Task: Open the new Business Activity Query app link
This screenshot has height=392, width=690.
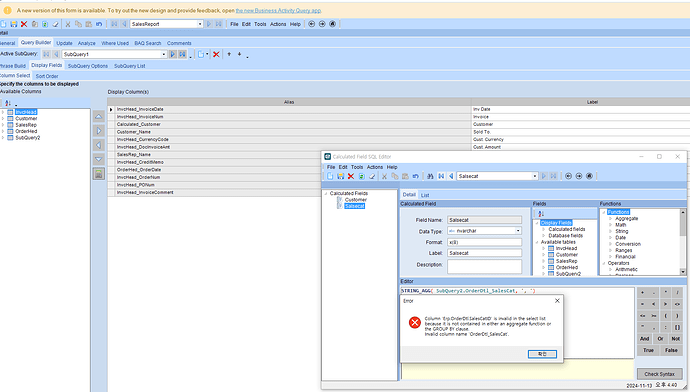Action: [x=278, y=11]
